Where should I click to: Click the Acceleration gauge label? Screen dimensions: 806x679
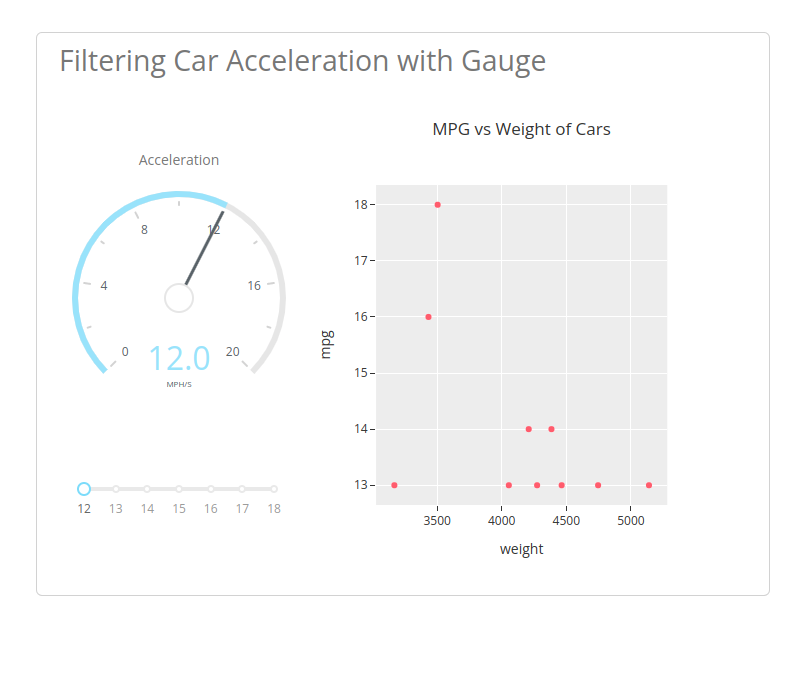click(179, 160)
